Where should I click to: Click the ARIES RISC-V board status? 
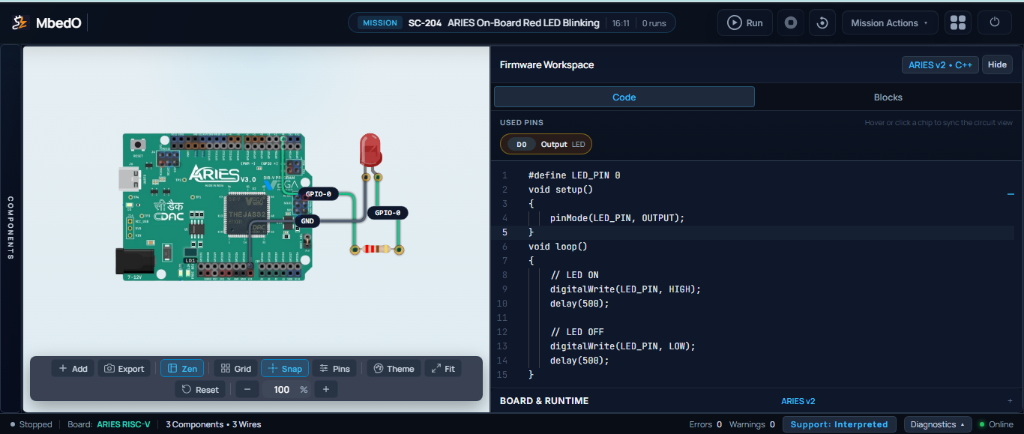pyautogui.click(x=123, y=424)
